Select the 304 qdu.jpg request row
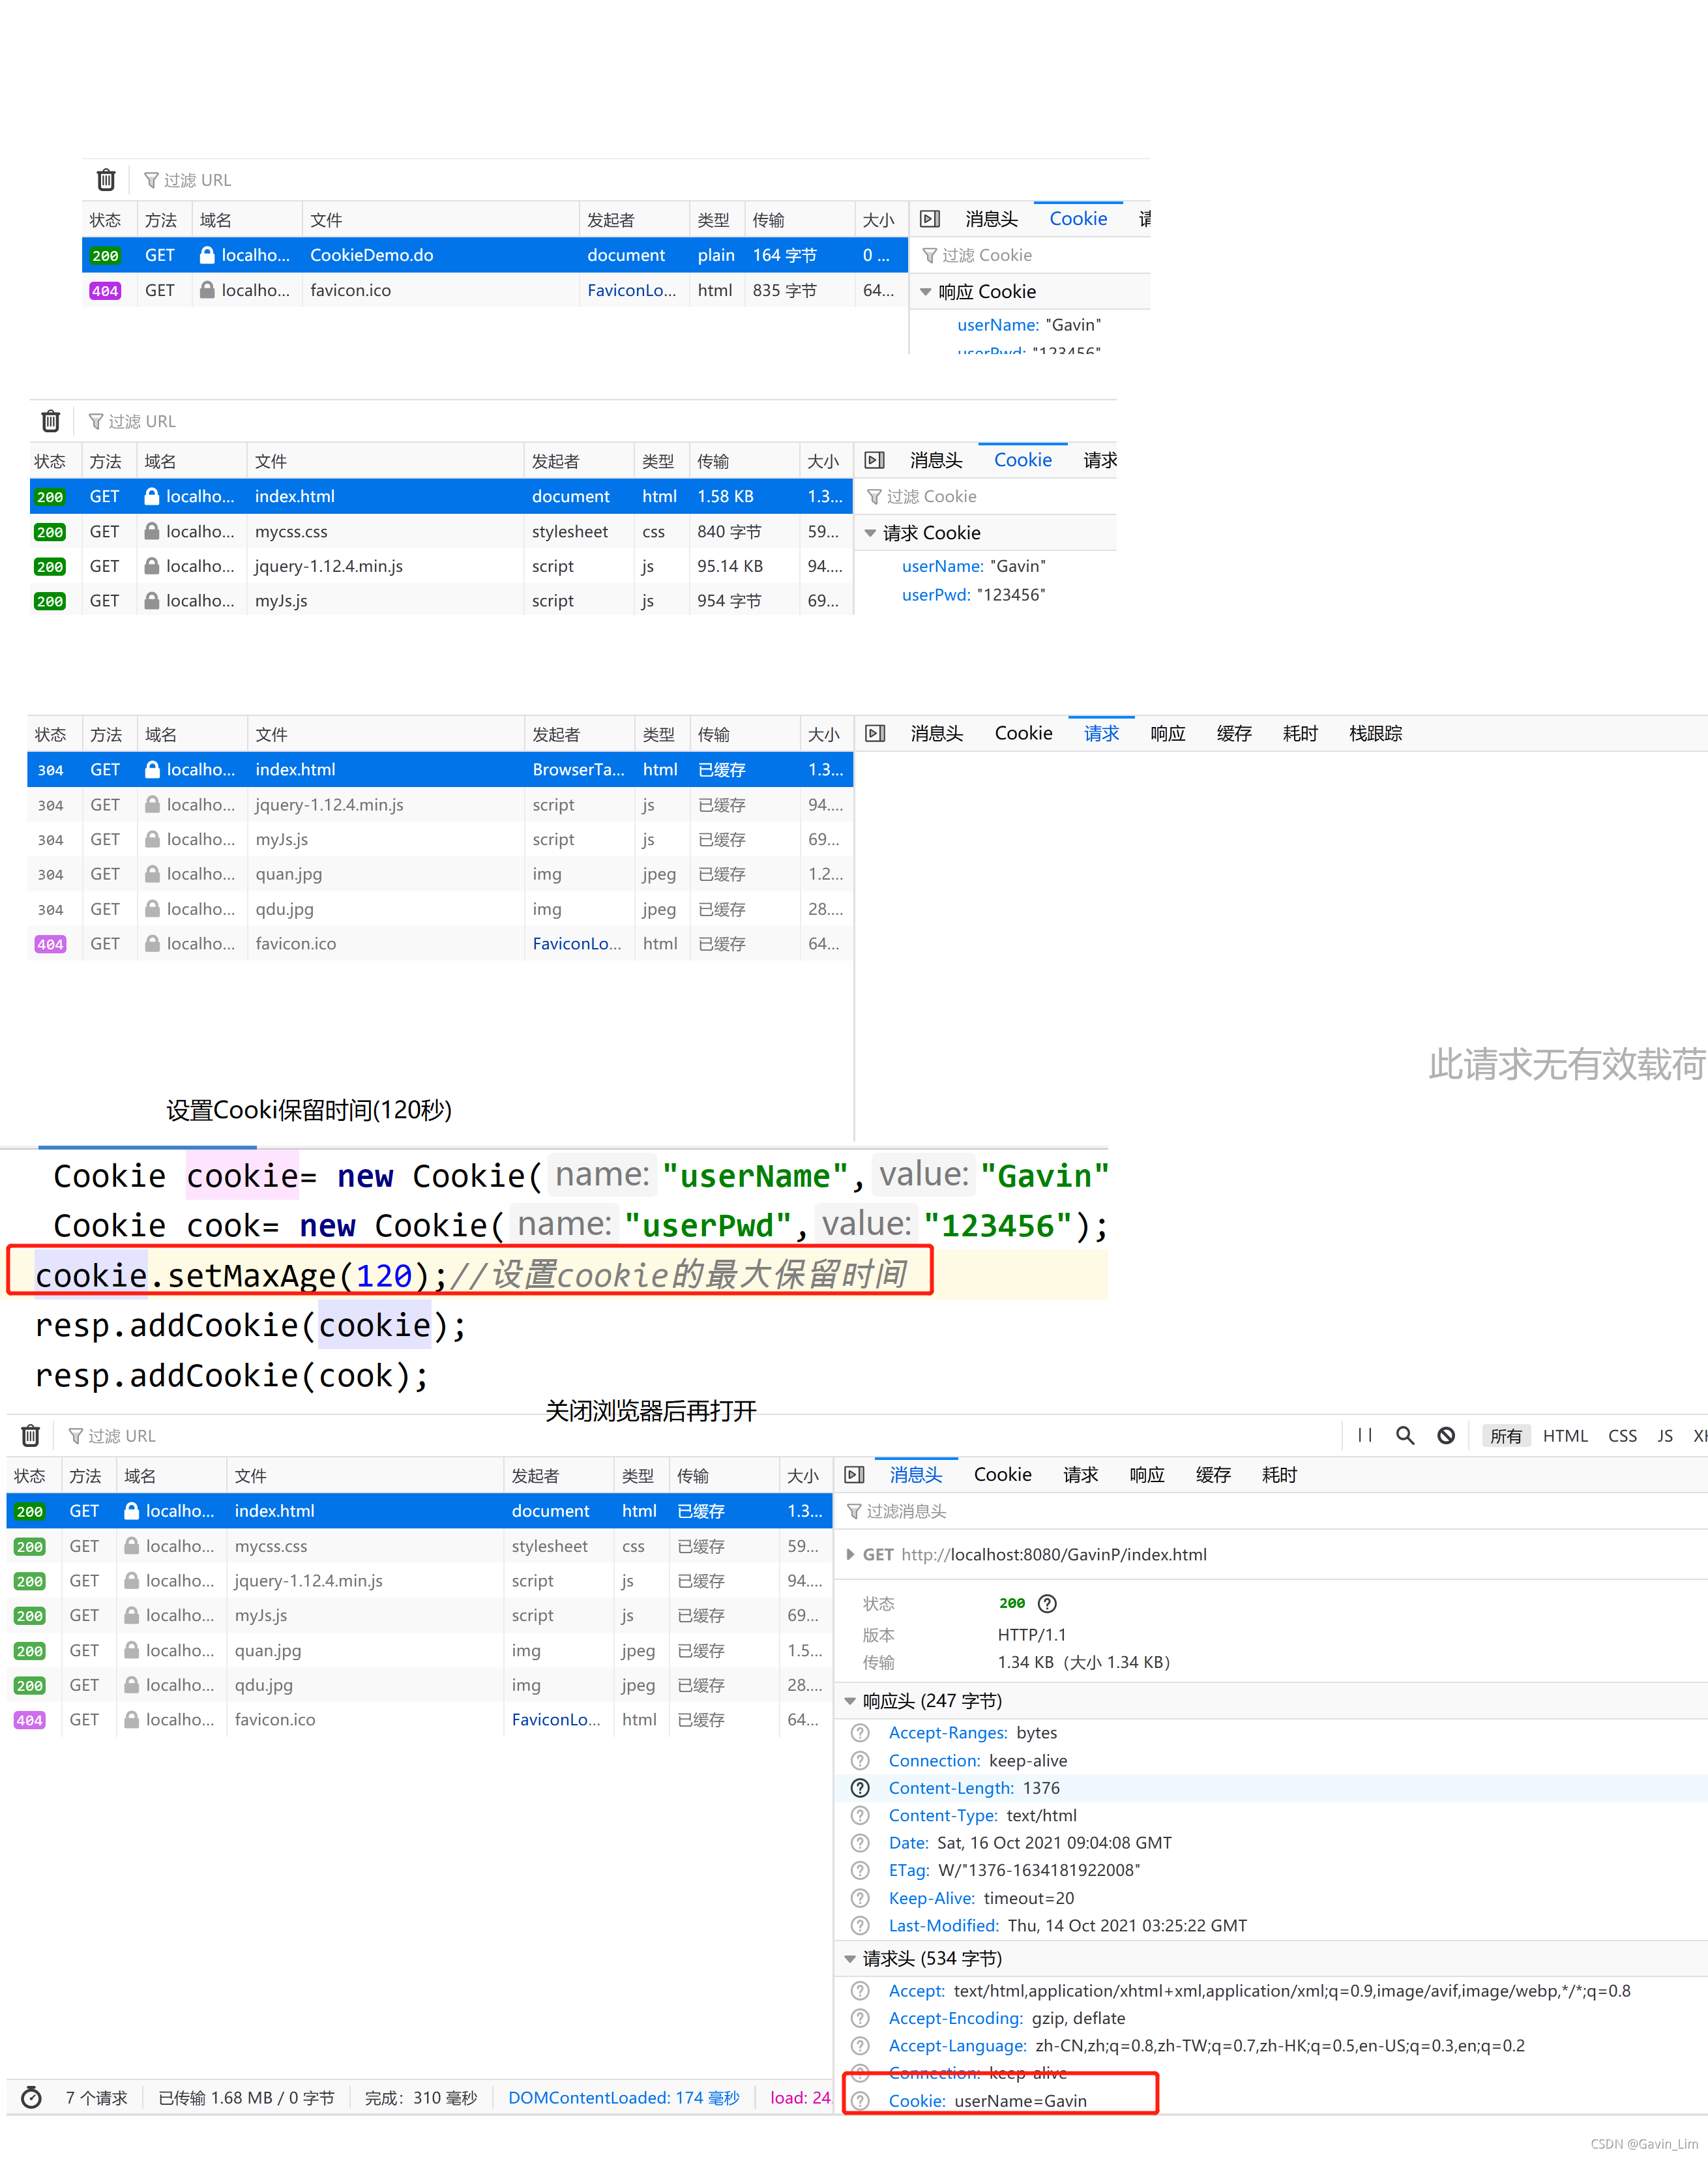1708x2157 pixels. [440, 908]
